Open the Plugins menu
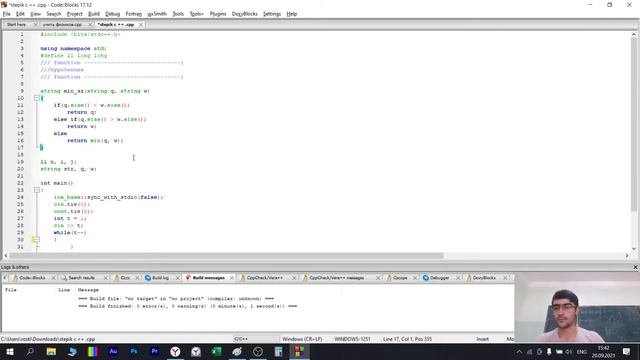 [218, 14]
